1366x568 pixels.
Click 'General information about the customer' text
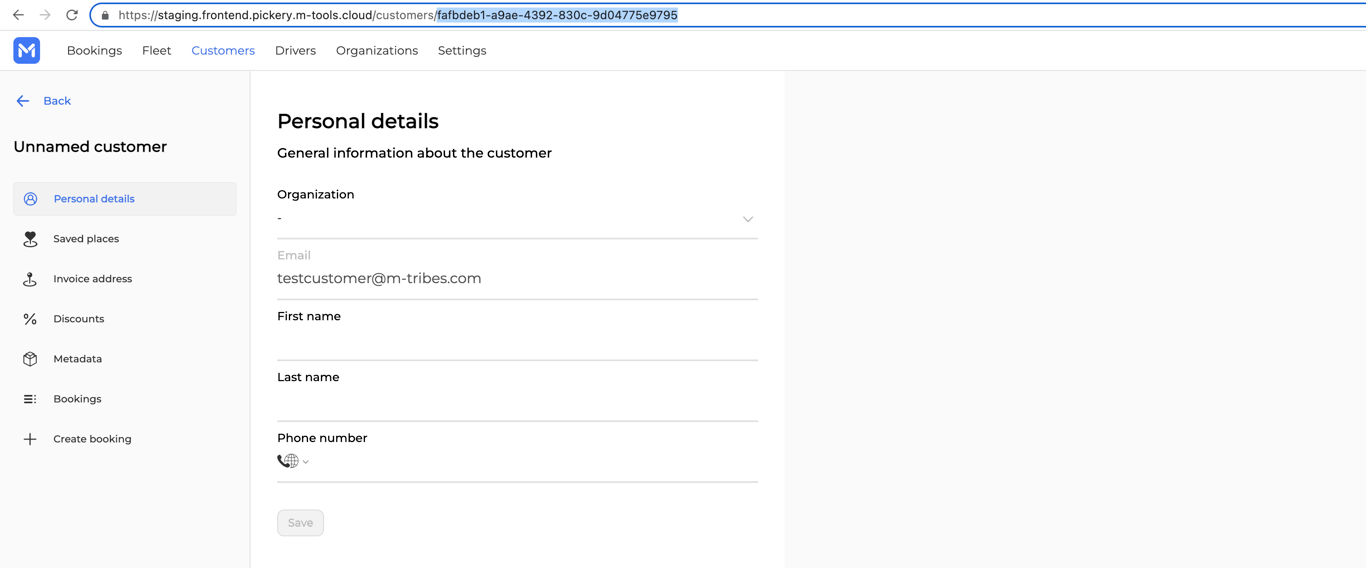point(414,153)
